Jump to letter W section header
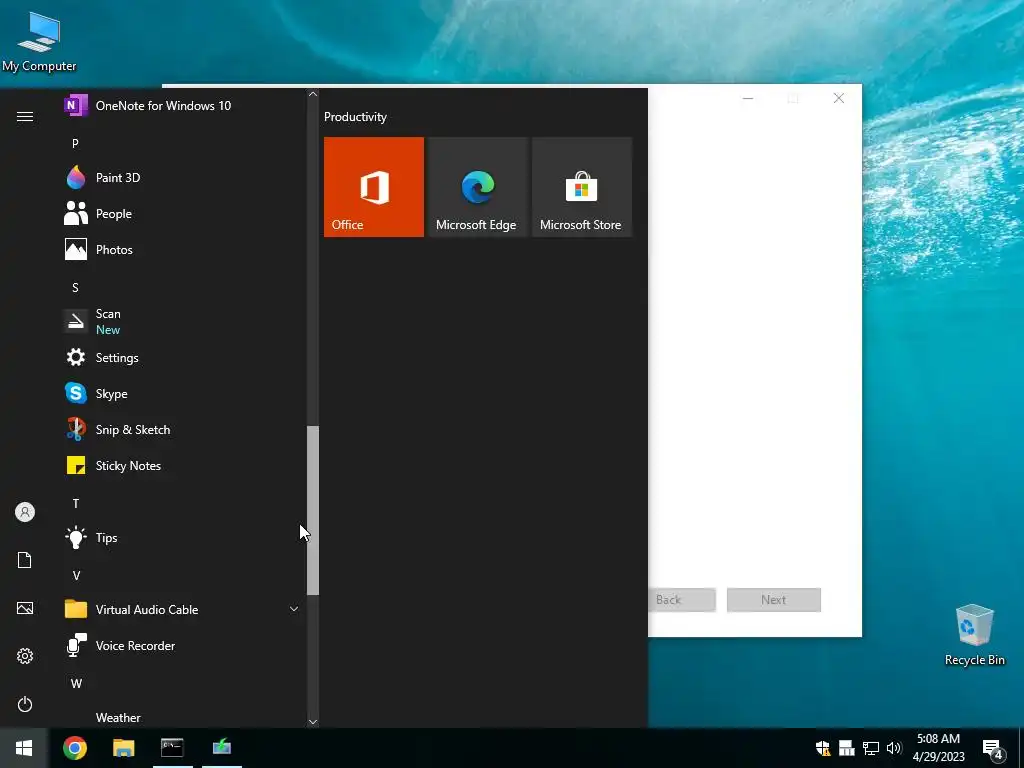The width and height of the screenshot is (1024, 768). (x=76, y=683)
